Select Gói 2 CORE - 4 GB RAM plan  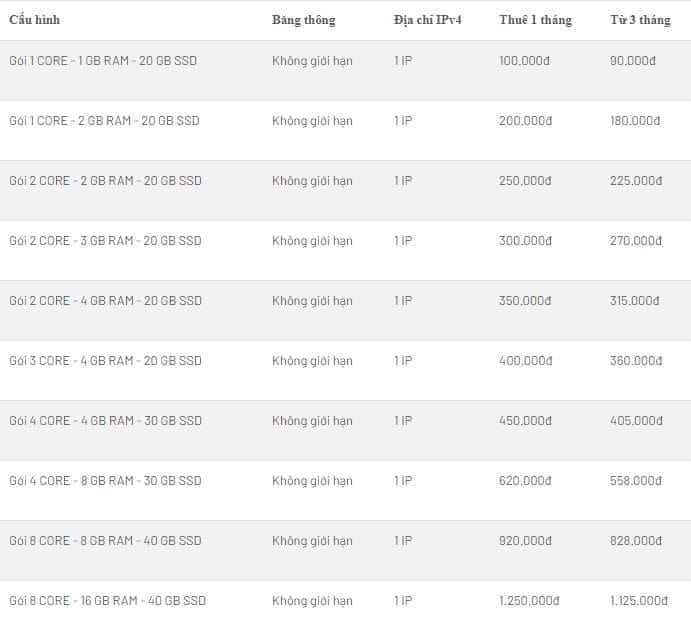(x=104, y=301)
